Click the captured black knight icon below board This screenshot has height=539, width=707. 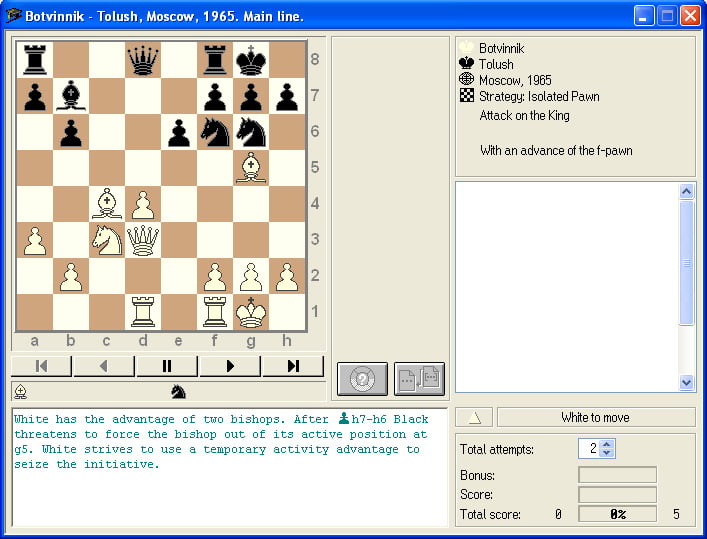pyautogui.click(x=179, y=391)
